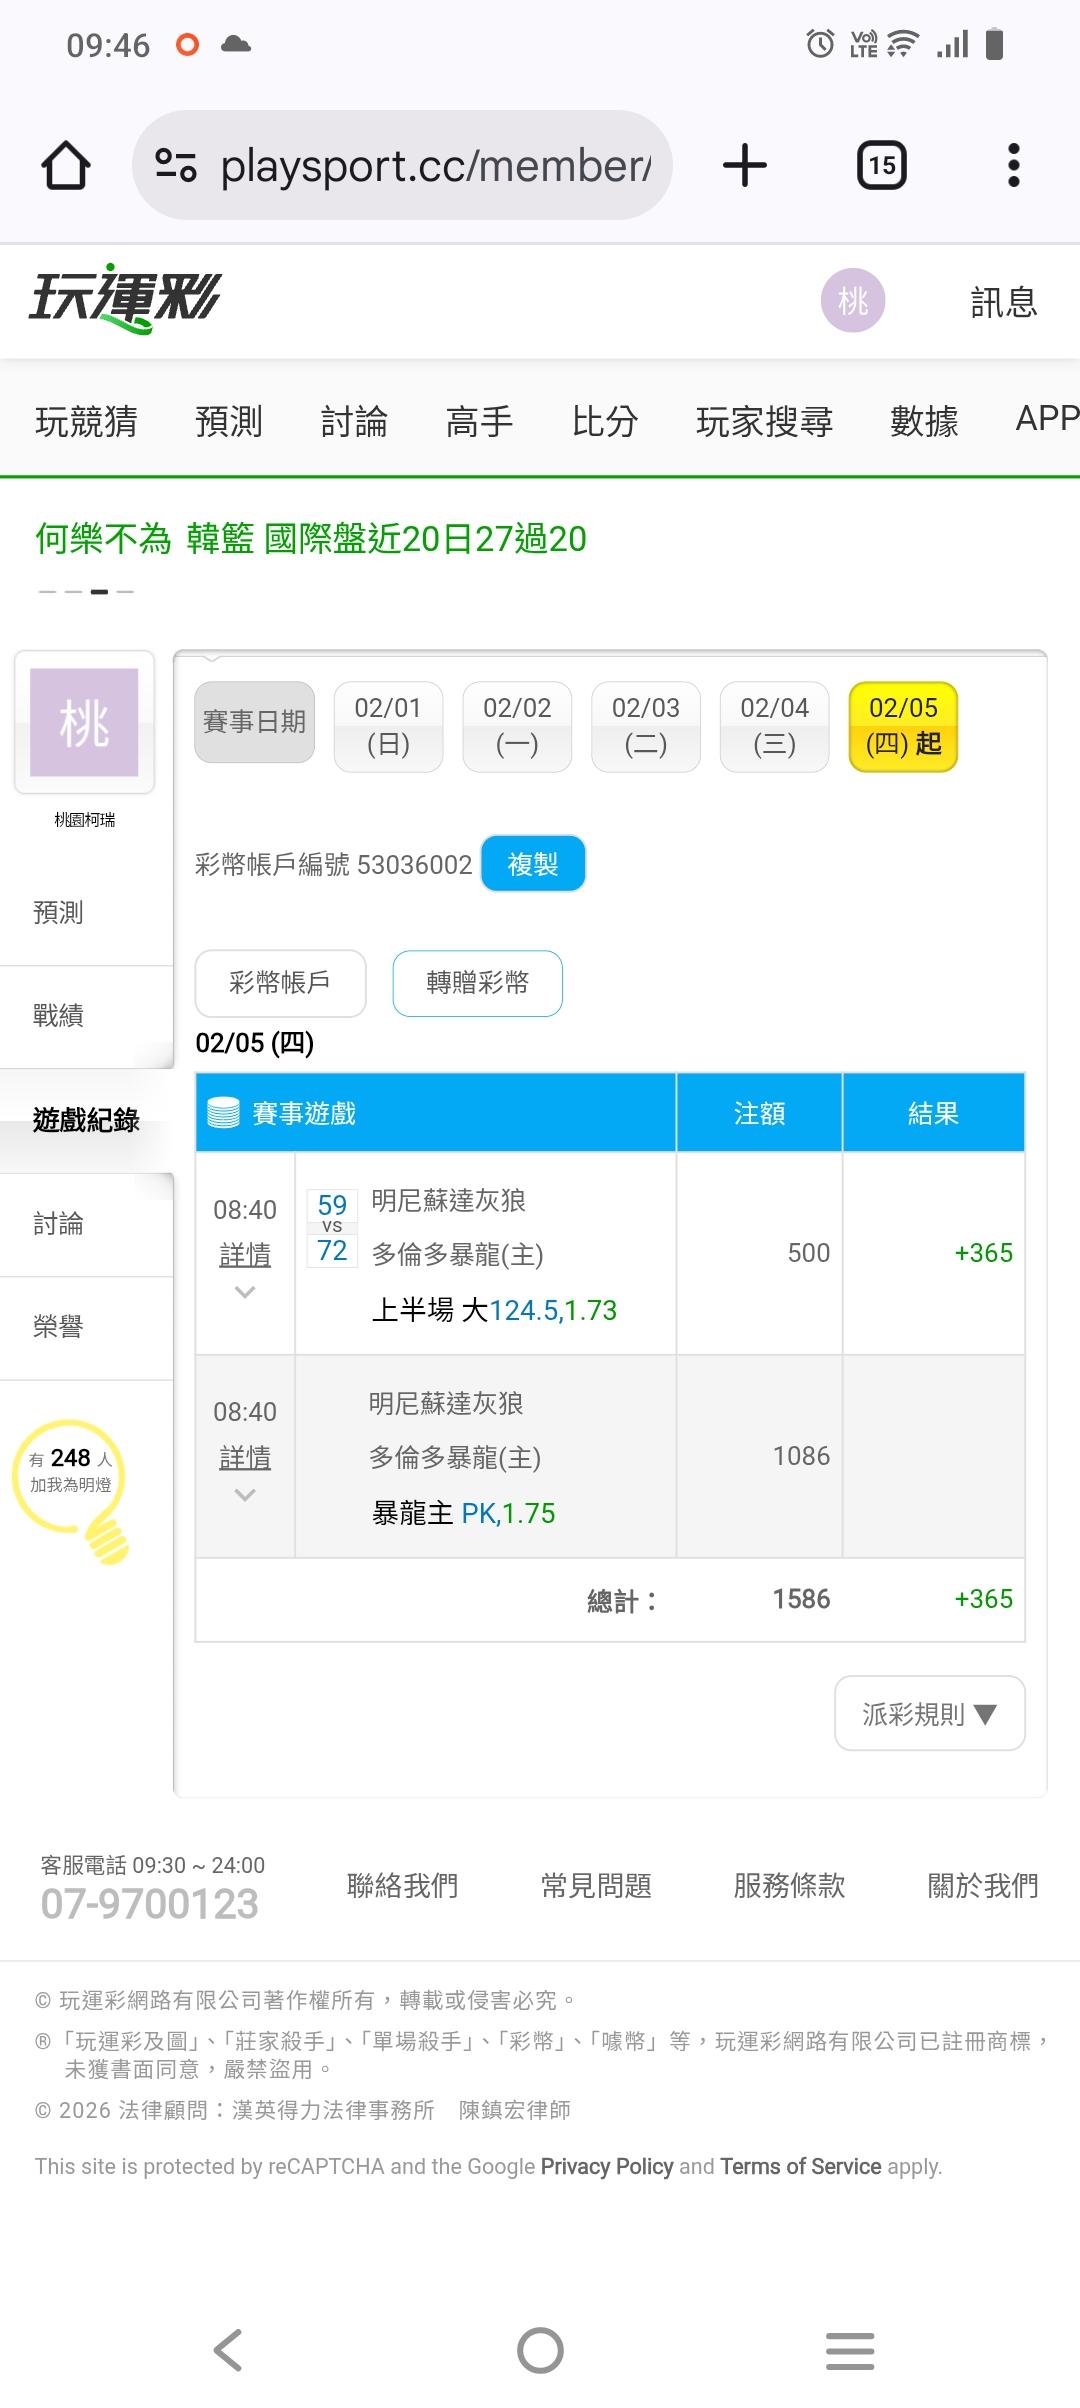Image resolution: width=1080 pixels, height=2408 pixels.
Task: Tap the purple 桃 avatar in header
Action: tap(852, 300)
